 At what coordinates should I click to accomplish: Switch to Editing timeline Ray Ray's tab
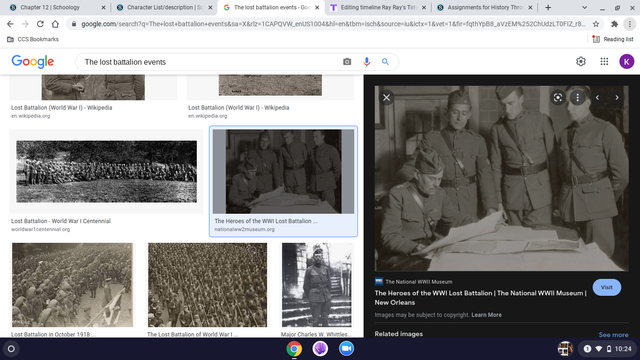point(379,7)
